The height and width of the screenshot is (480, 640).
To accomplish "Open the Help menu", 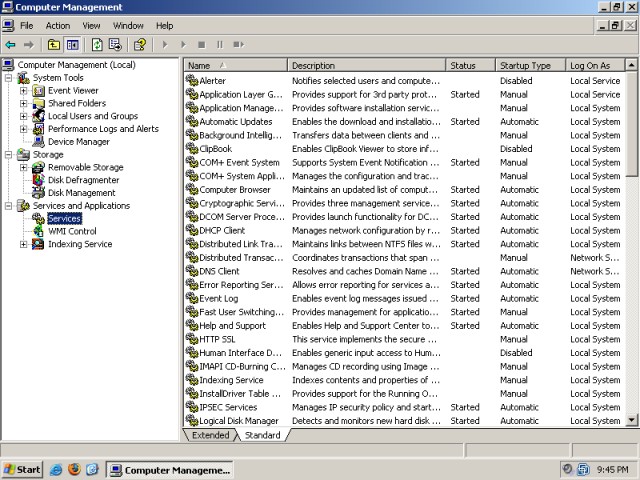I will [164, 26].
